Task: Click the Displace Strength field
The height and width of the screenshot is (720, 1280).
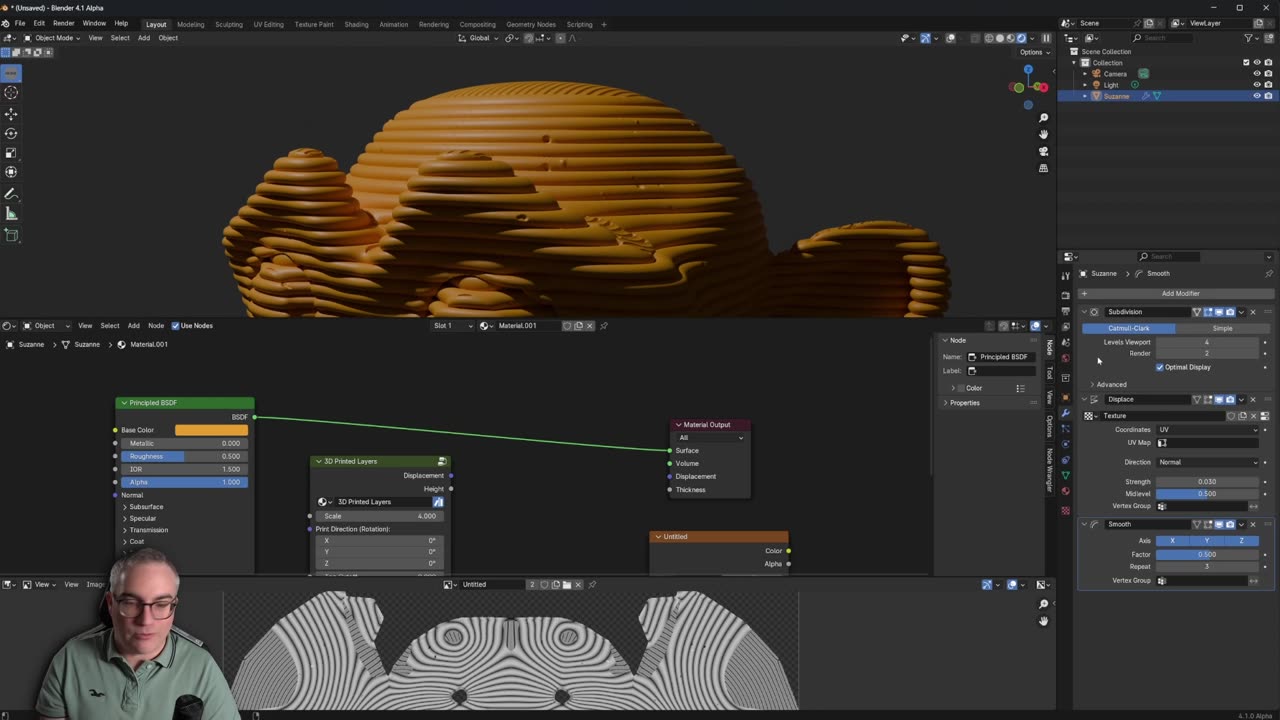Action: (1207, 482)
